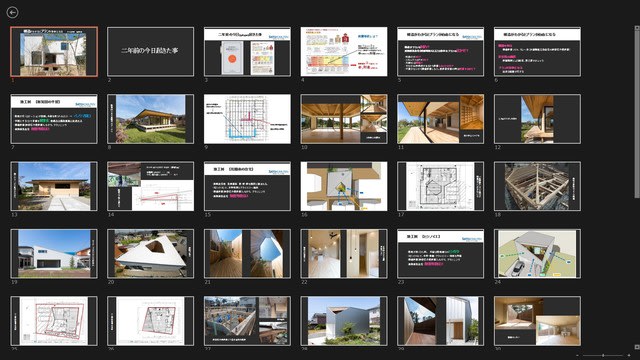Image resolution: width=640 pixels, height=360 pixels.
Task: Select slide 17 floor plan drawing
Action: click(x=441, y=186)
